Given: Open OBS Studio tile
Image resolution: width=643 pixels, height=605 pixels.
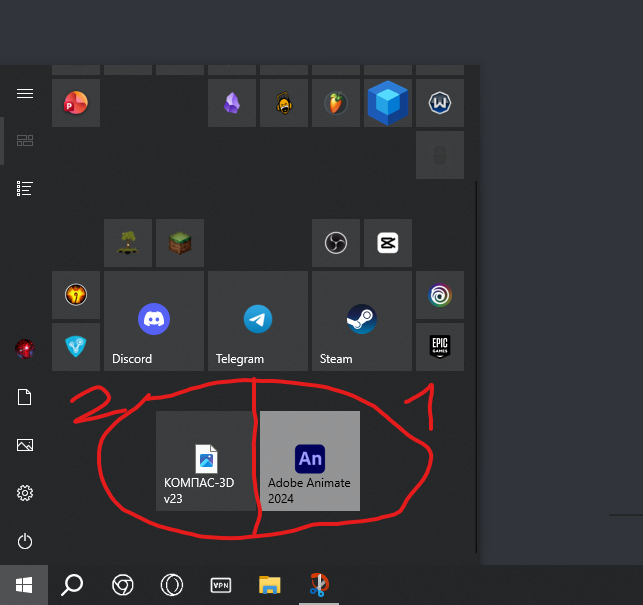Looking at the screenshot, I should (335, 243).
